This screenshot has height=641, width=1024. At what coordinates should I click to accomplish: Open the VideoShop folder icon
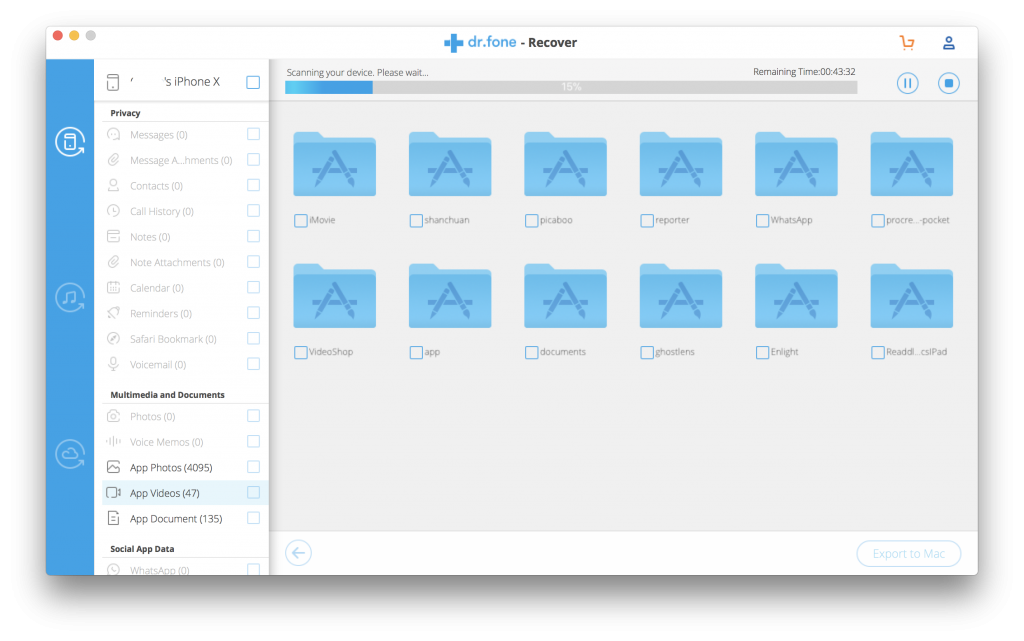point(334,296)
